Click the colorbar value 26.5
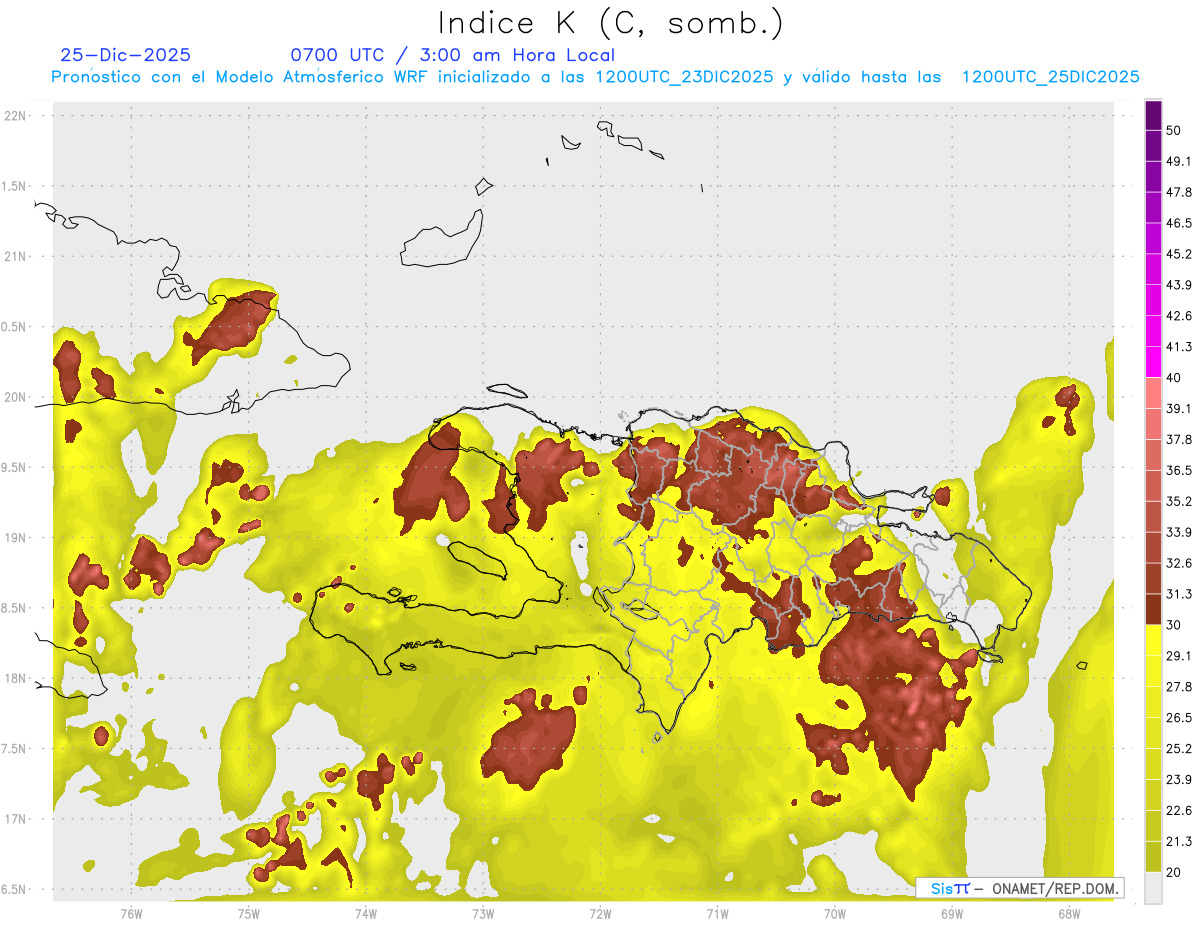 [x=1178, y=718]
